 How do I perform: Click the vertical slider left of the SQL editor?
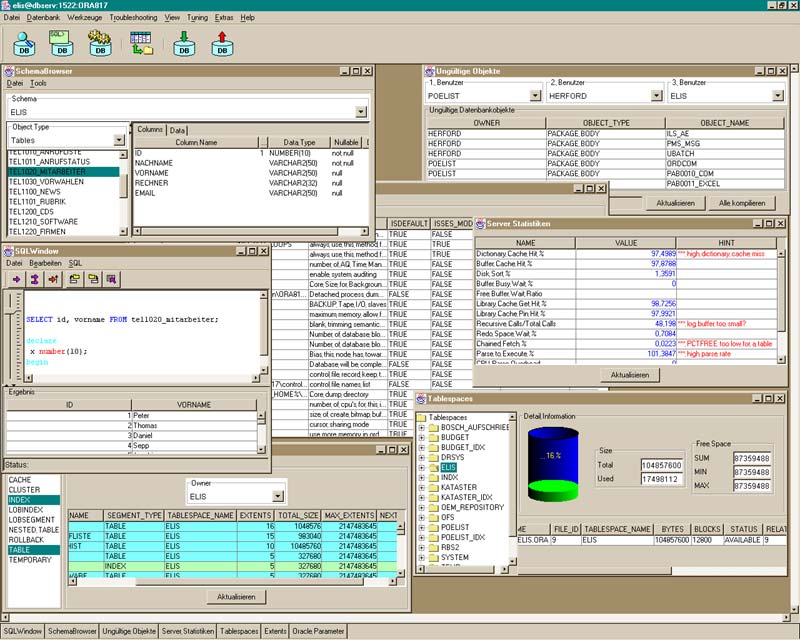10,336
